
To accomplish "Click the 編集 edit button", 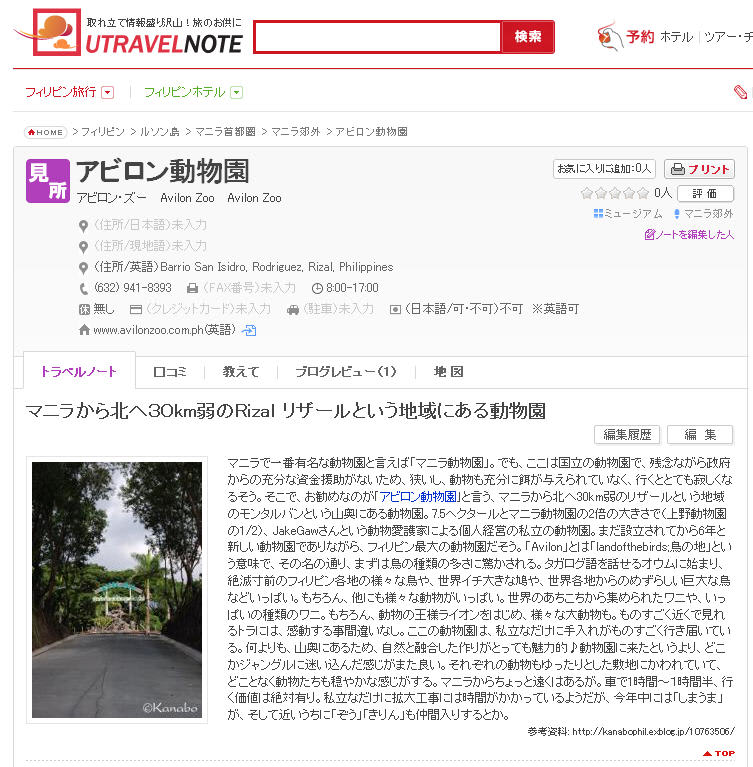I will 700,434.
